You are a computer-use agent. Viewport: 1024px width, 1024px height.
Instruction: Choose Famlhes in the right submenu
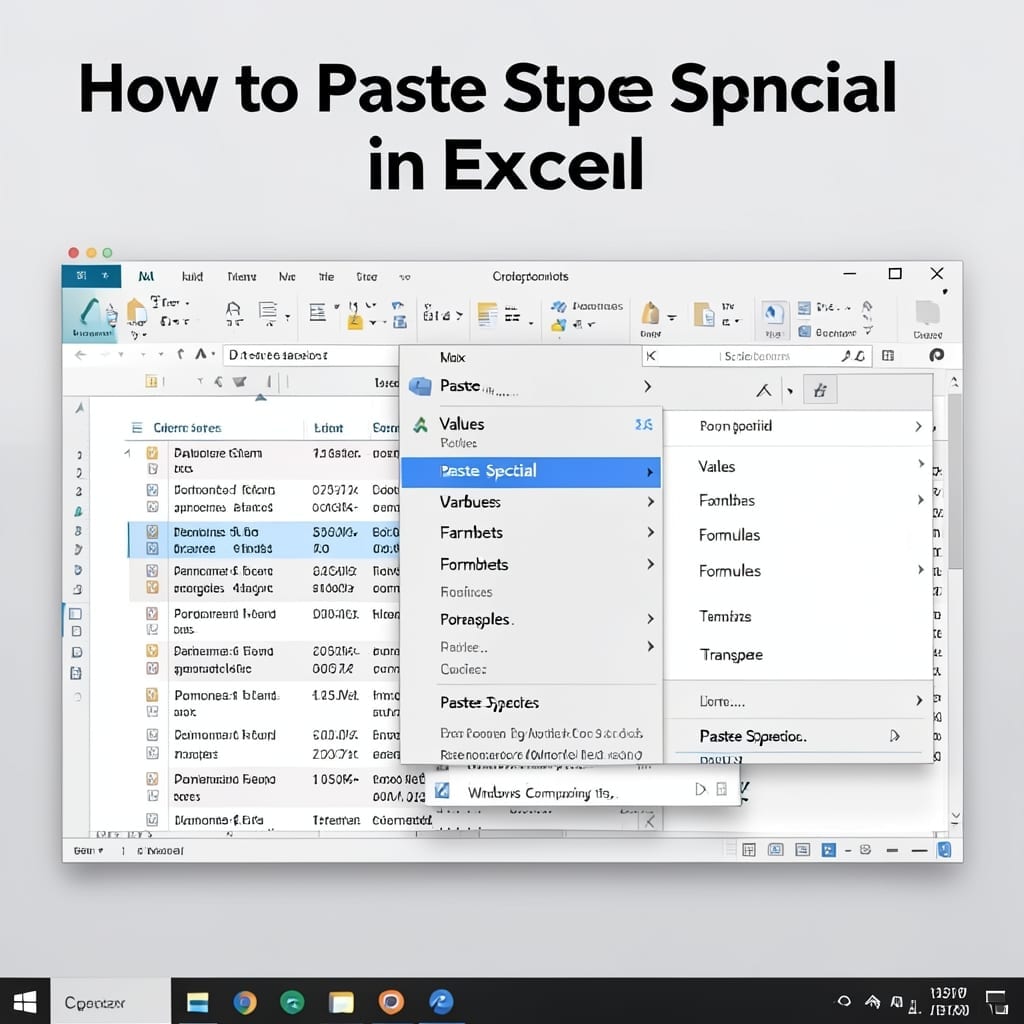click(726, 501)
